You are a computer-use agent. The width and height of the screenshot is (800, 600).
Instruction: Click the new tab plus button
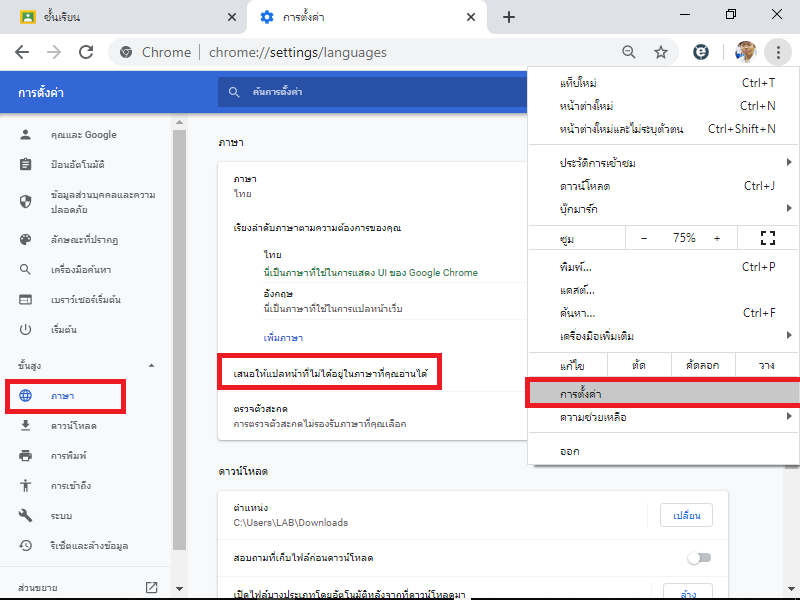click(x=508, y=17)
